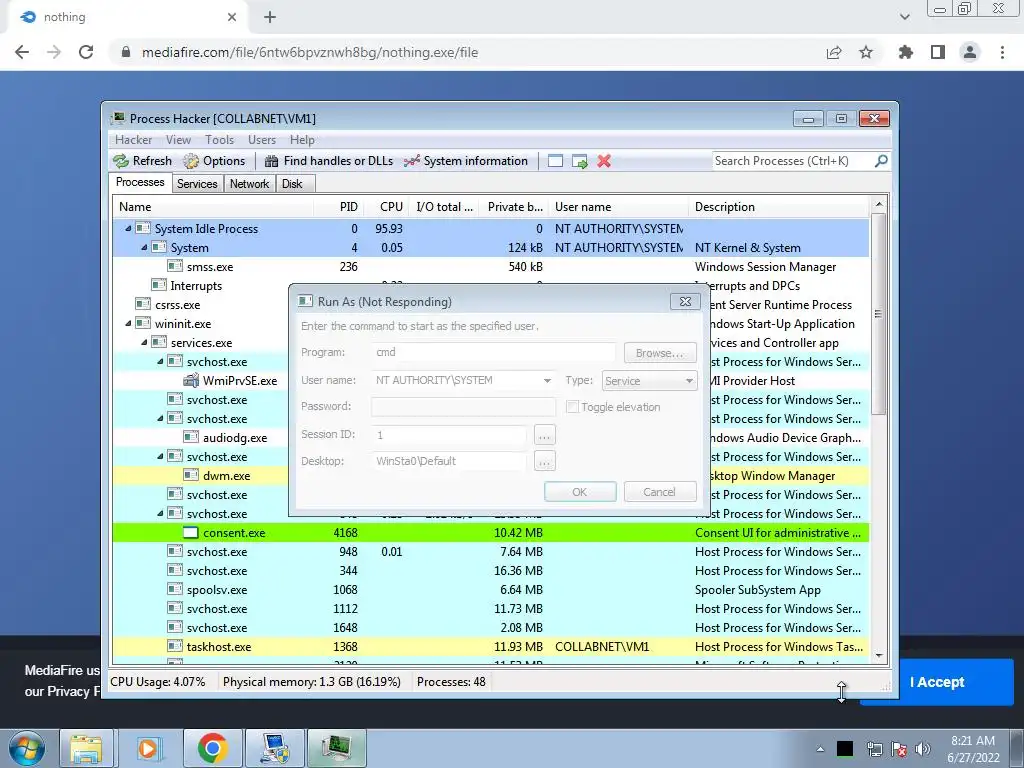Focus the Search Processes box
Screen dimensions: 1024x768
point(793,161)
